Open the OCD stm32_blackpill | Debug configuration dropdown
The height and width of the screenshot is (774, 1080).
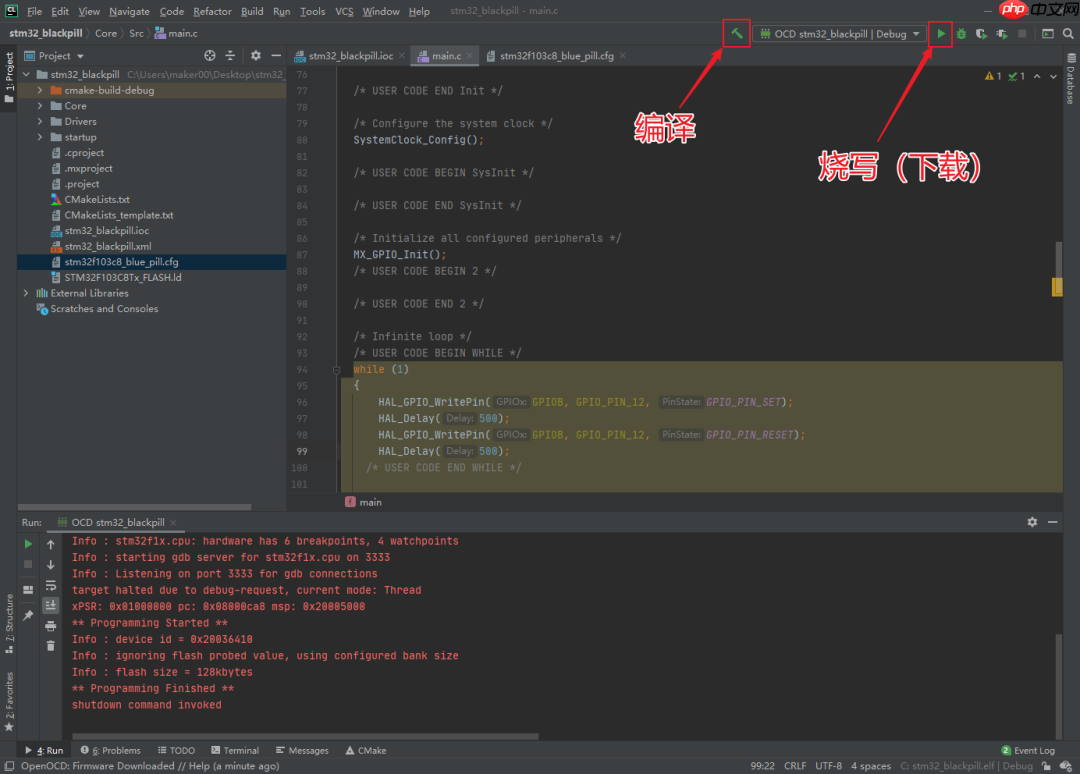point(840,33)
